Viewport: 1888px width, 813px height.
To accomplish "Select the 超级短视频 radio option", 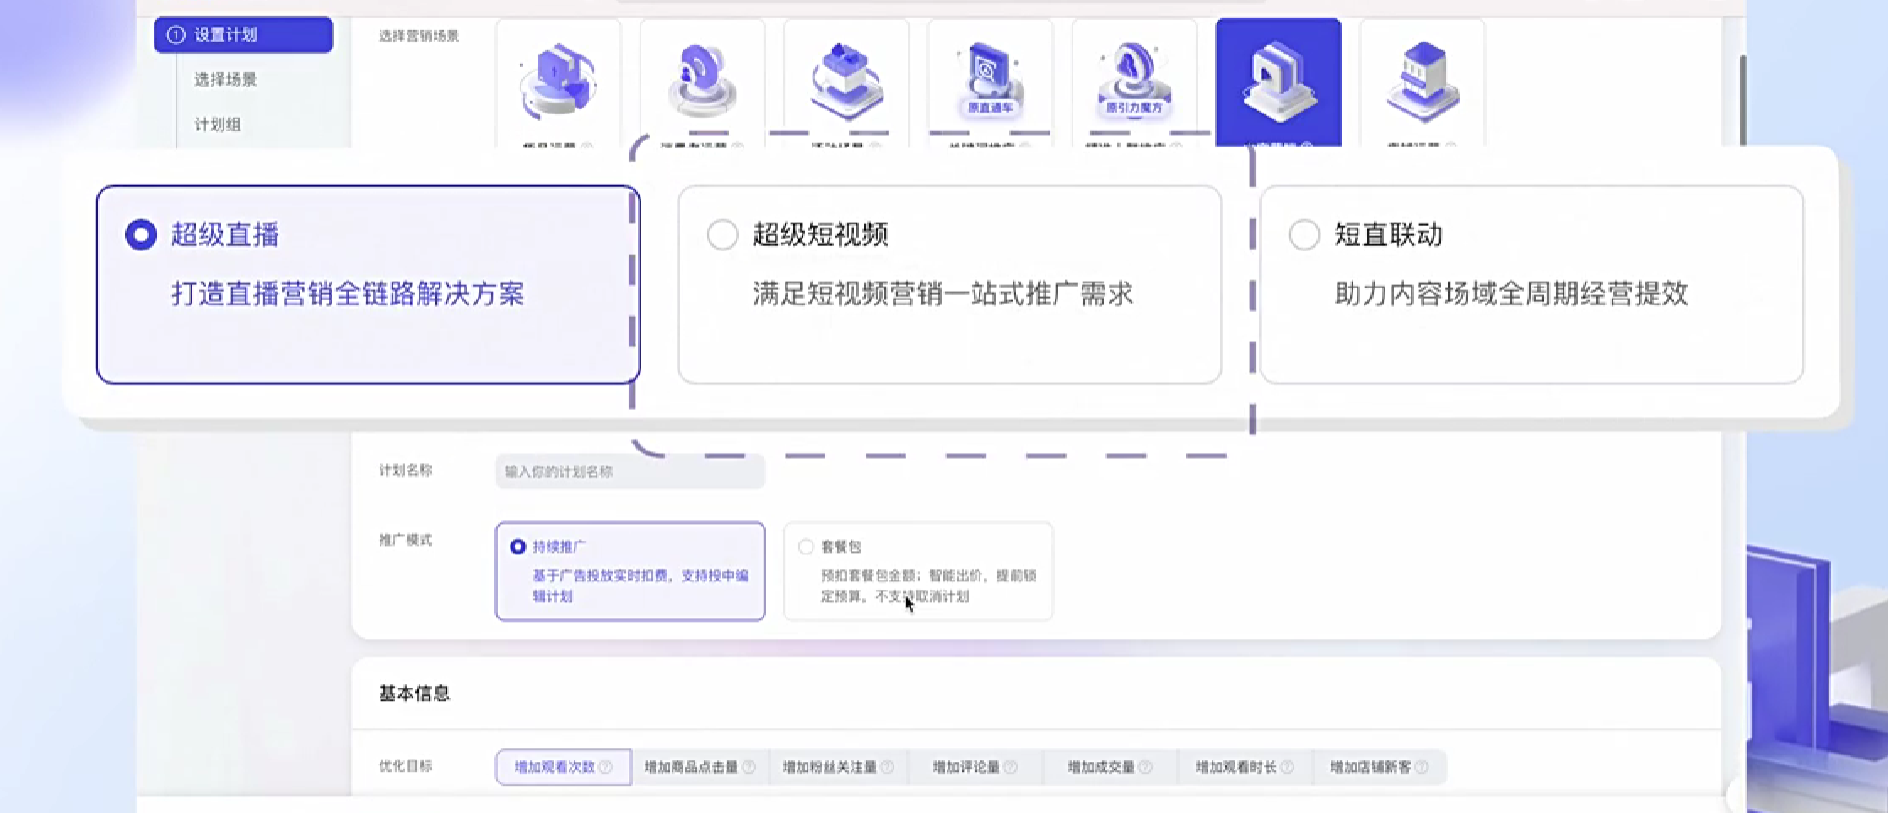I will [x=722, y=235].
